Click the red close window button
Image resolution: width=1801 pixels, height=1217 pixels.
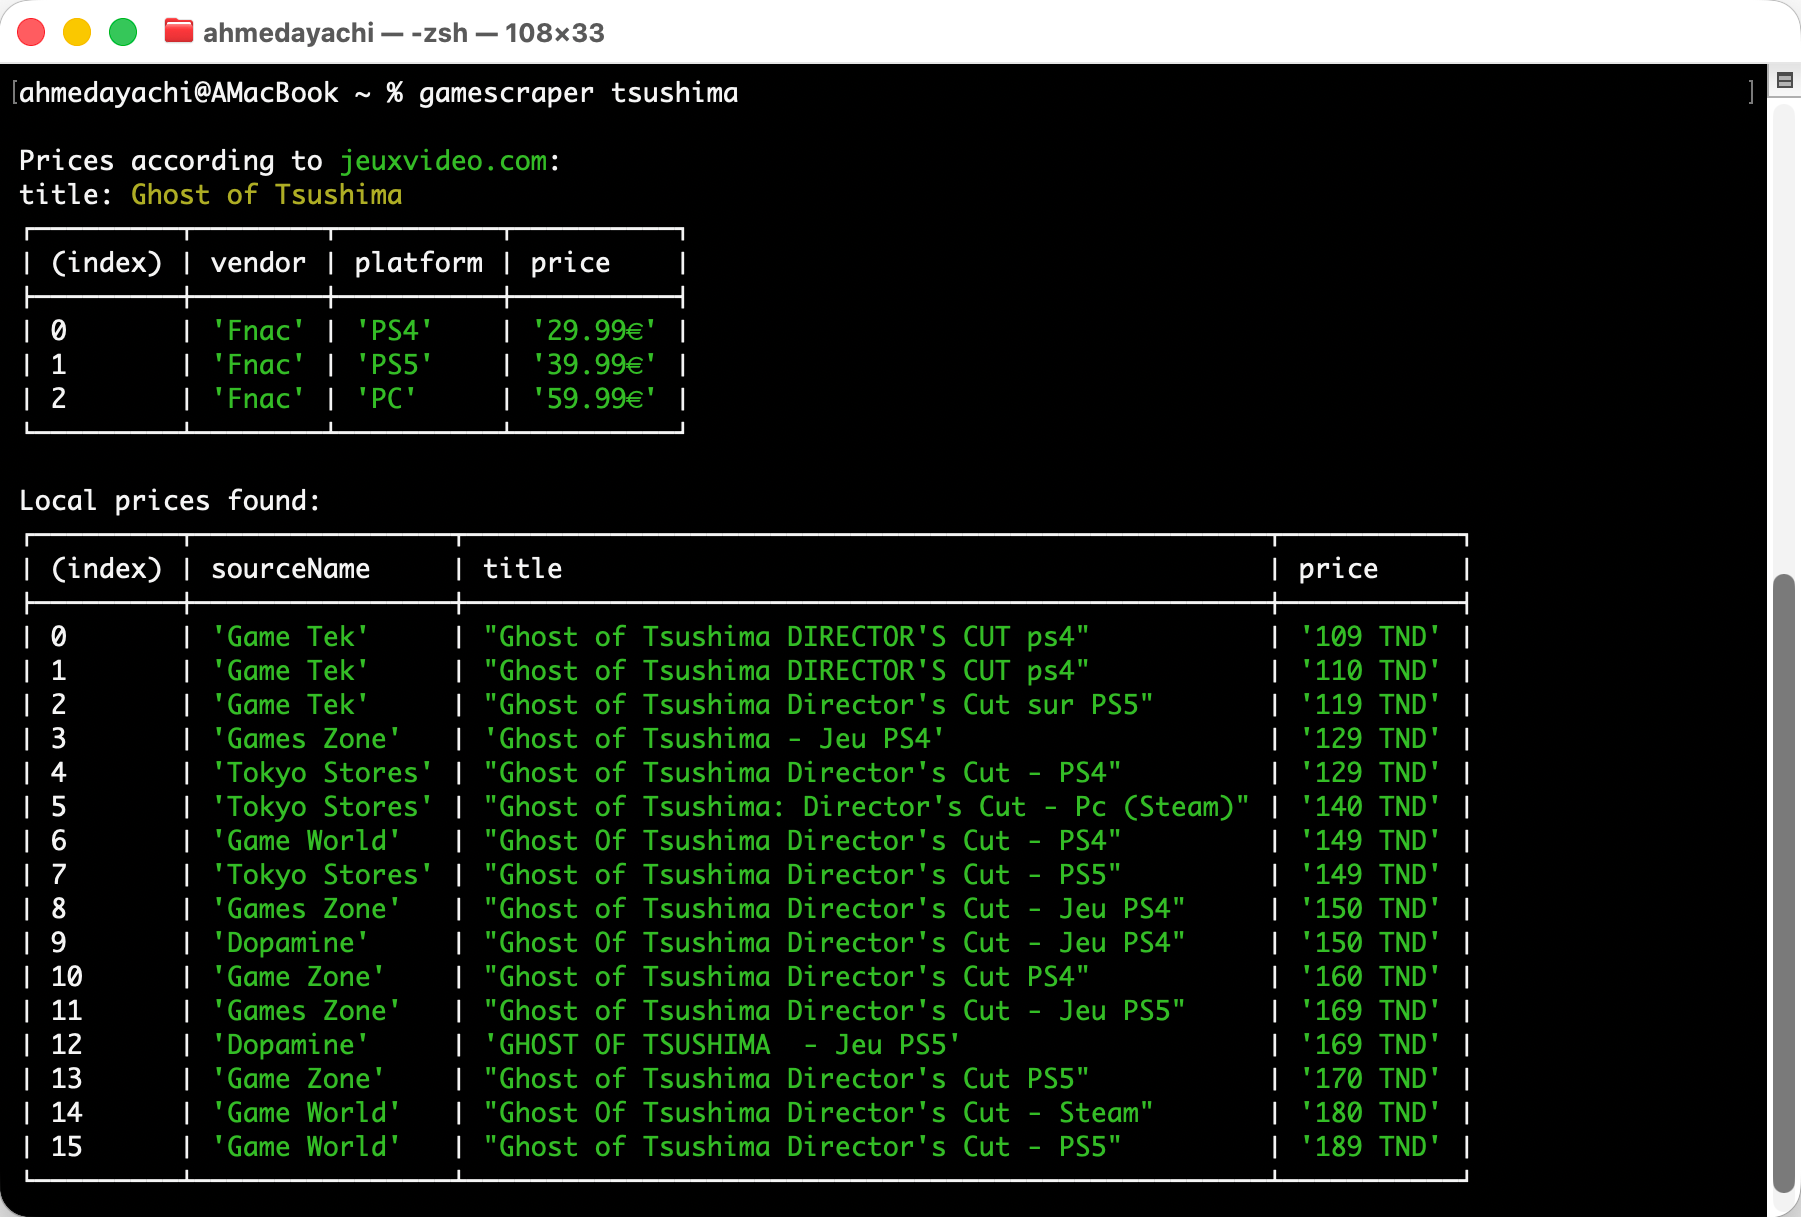[31, 32]
